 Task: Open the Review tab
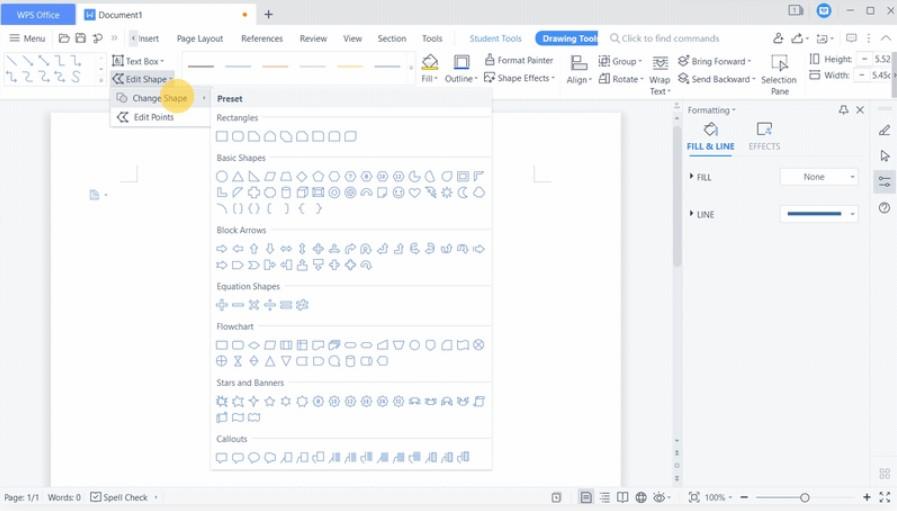(313, 38)
